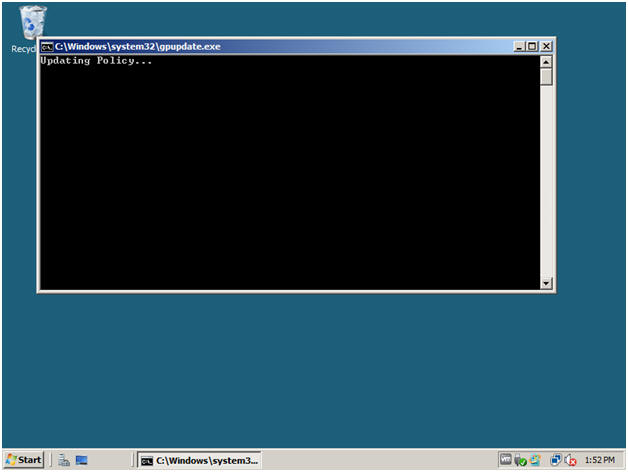This screenshot has height=472, width=628.
Task: Open the console window's system menu icon
Action: [x=47, y=46]
